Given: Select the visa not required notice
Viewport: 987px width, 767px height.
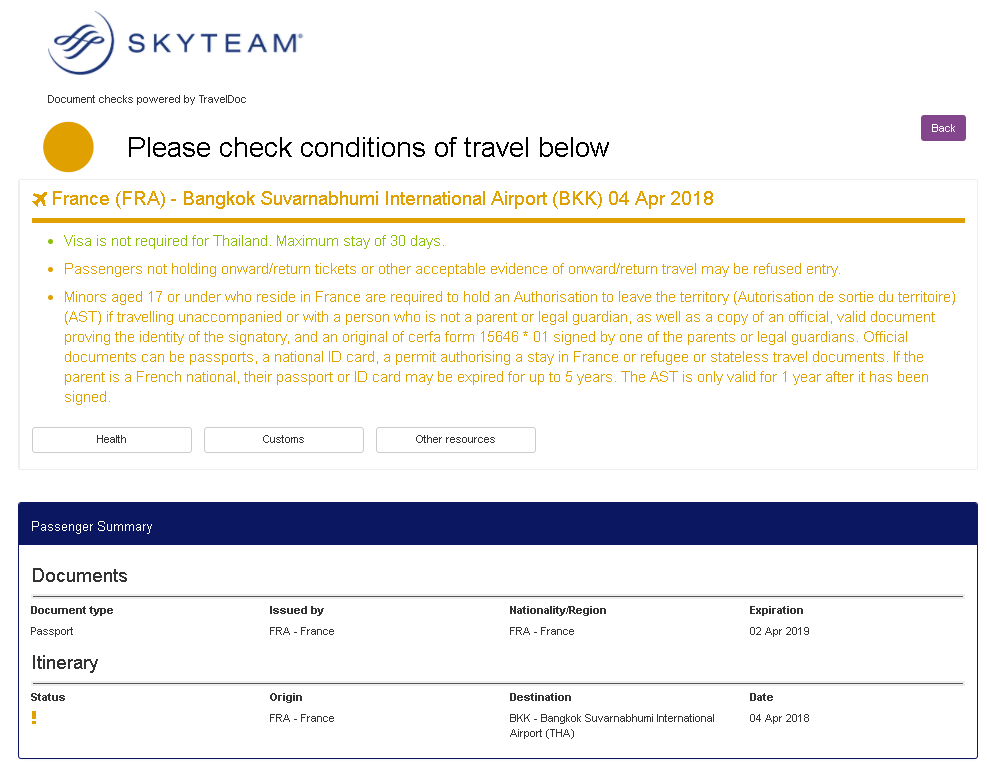Looking at the screenshot, I should (x=254, y=241).
